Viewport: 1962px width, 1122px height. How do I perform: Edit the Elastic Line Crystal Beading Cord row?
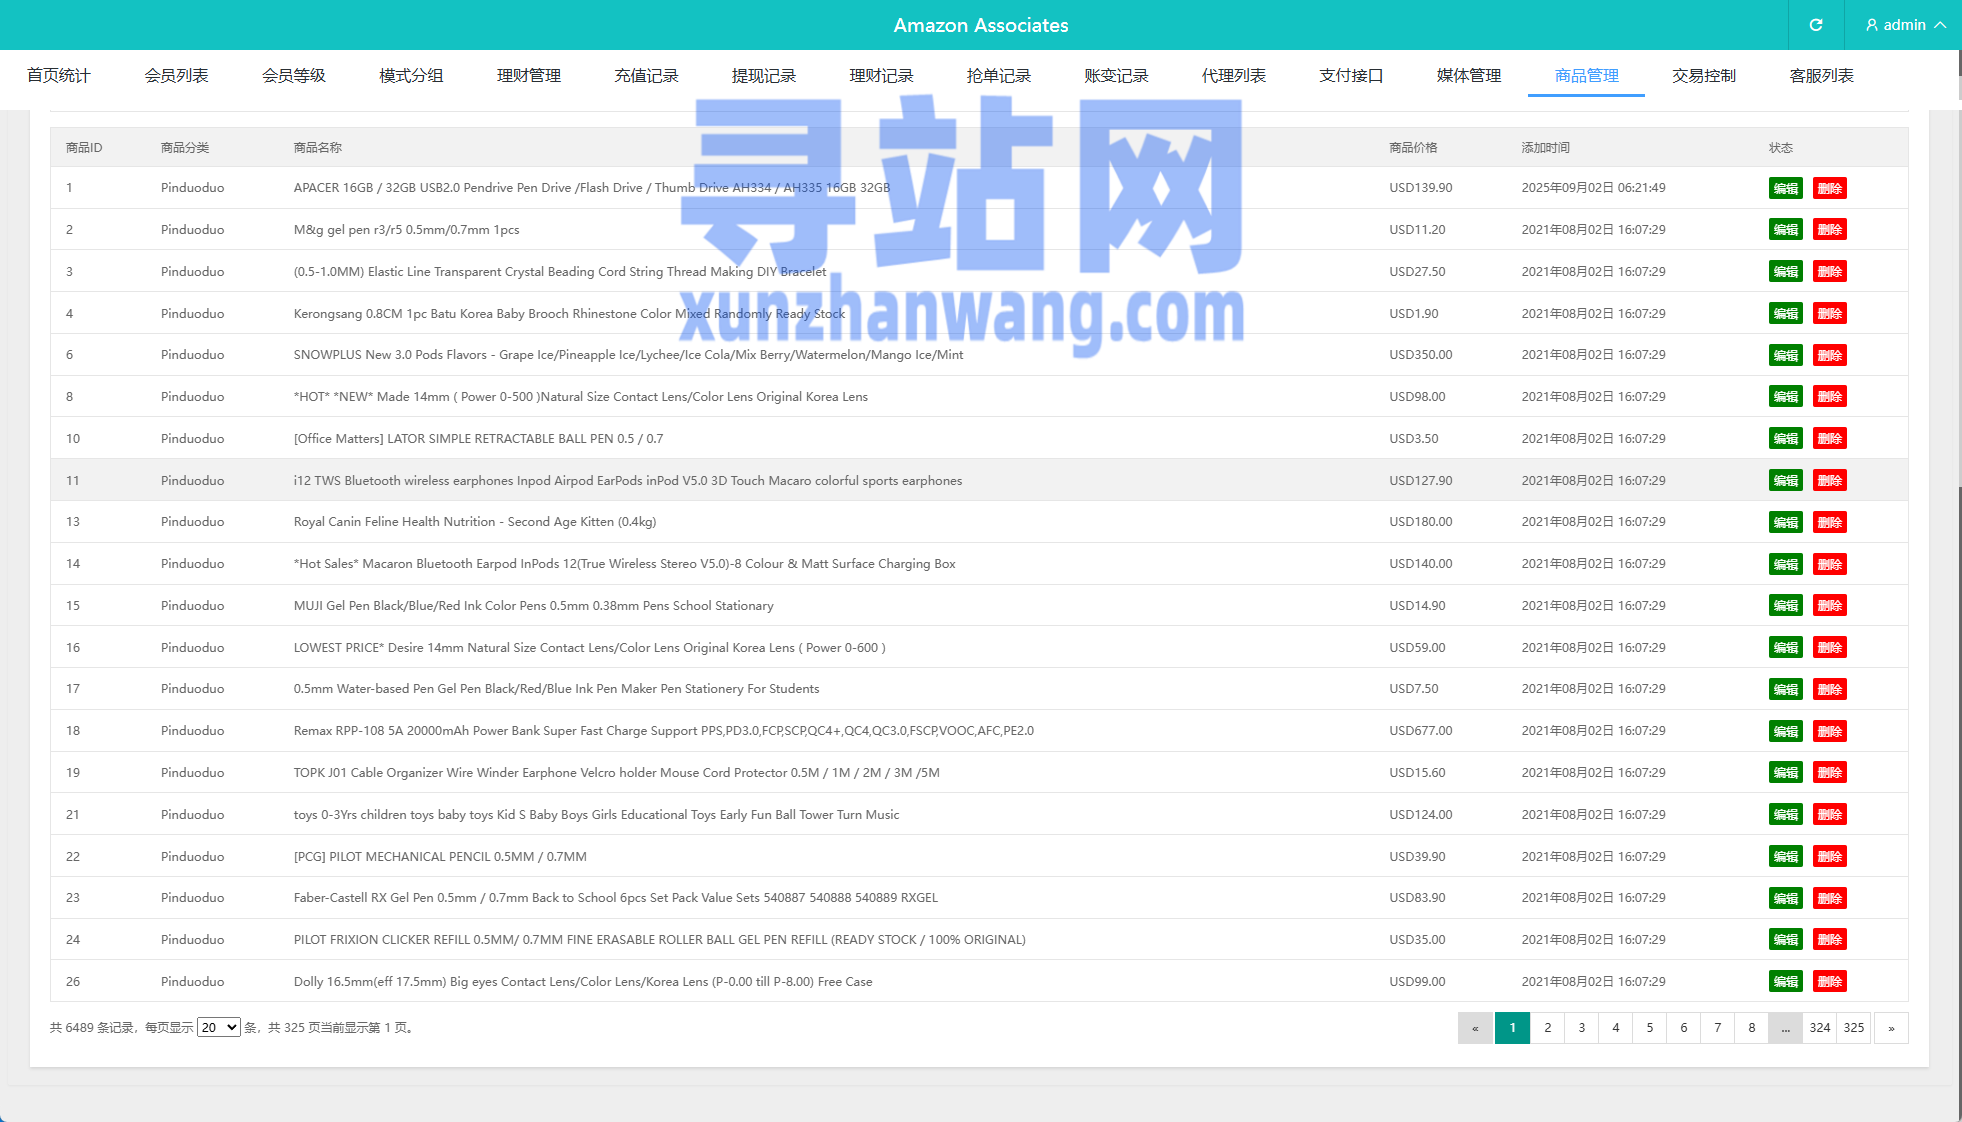pos(1785,272)
